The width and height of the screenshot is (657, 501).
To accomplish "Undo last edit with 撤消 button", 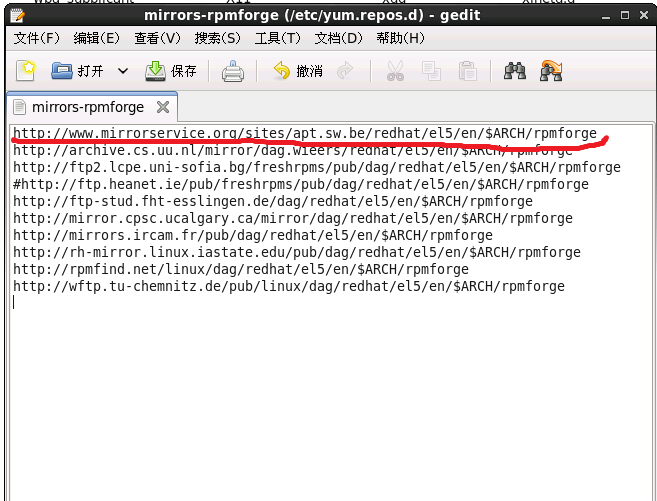I will click(x=298, y=71).
